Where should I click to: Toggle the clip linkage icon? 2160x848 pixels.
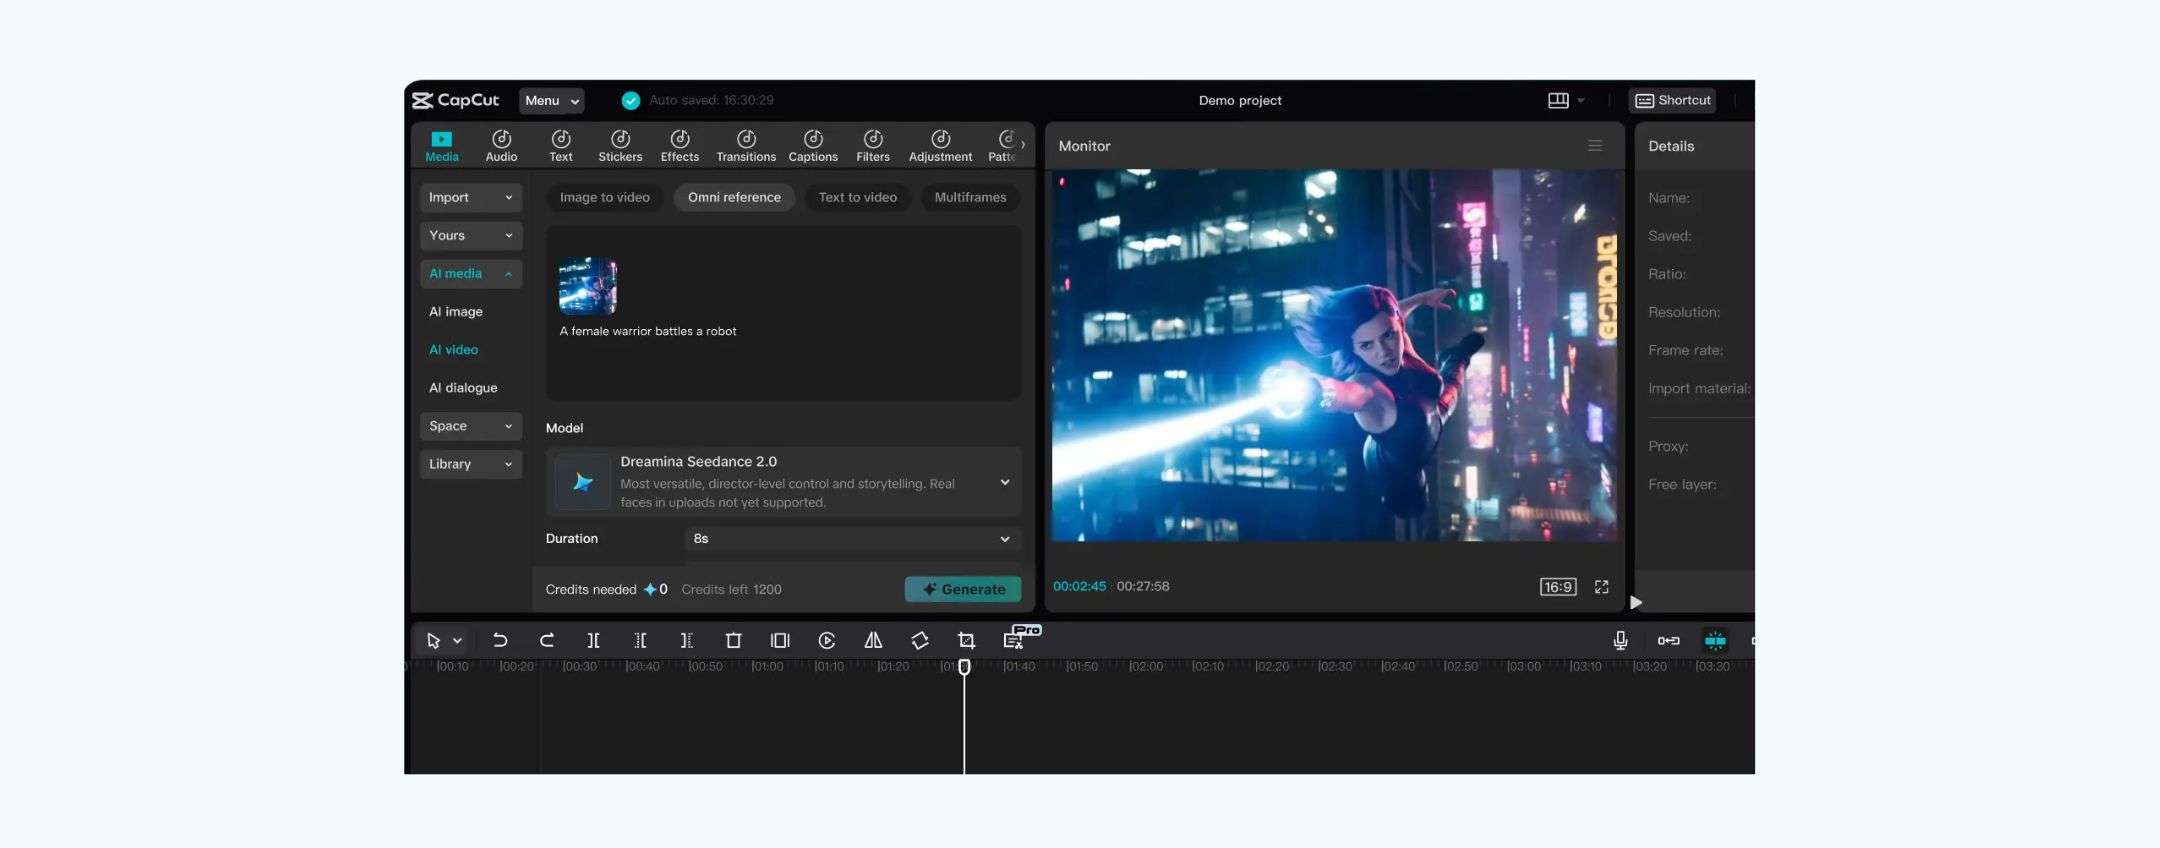pyautogui.click(x=1668, y=640)
